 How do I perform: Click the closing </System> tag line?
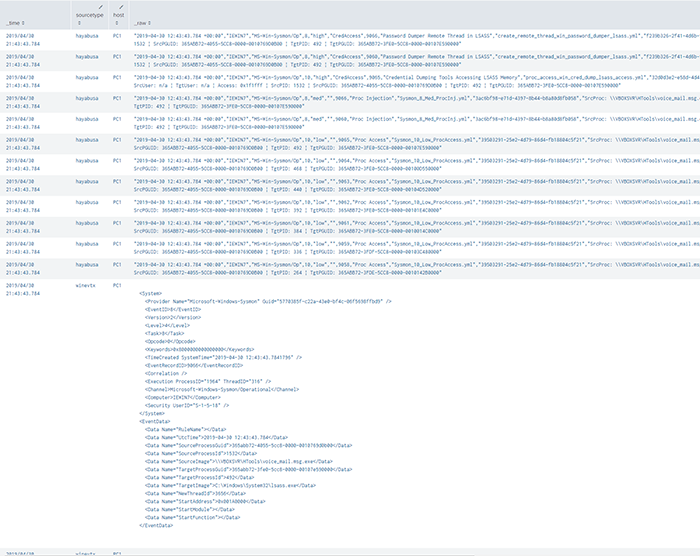(152, 414)
